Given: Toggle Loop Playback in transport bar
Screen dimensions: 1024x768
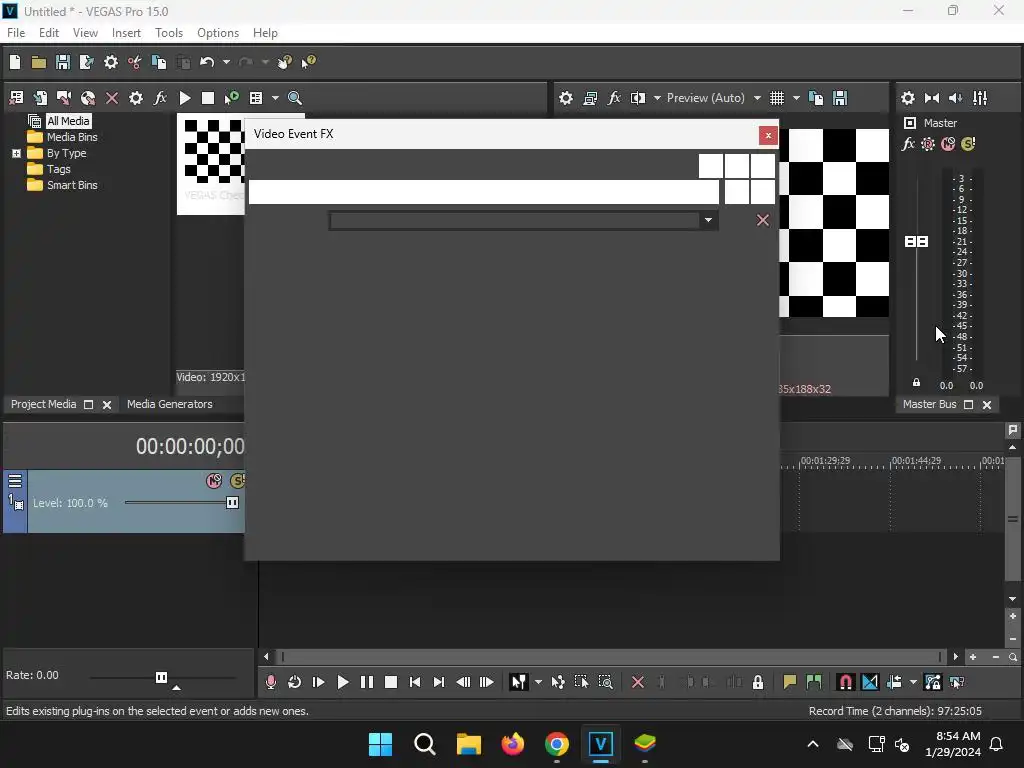Looking at the screenshot, I should point(295,682).
